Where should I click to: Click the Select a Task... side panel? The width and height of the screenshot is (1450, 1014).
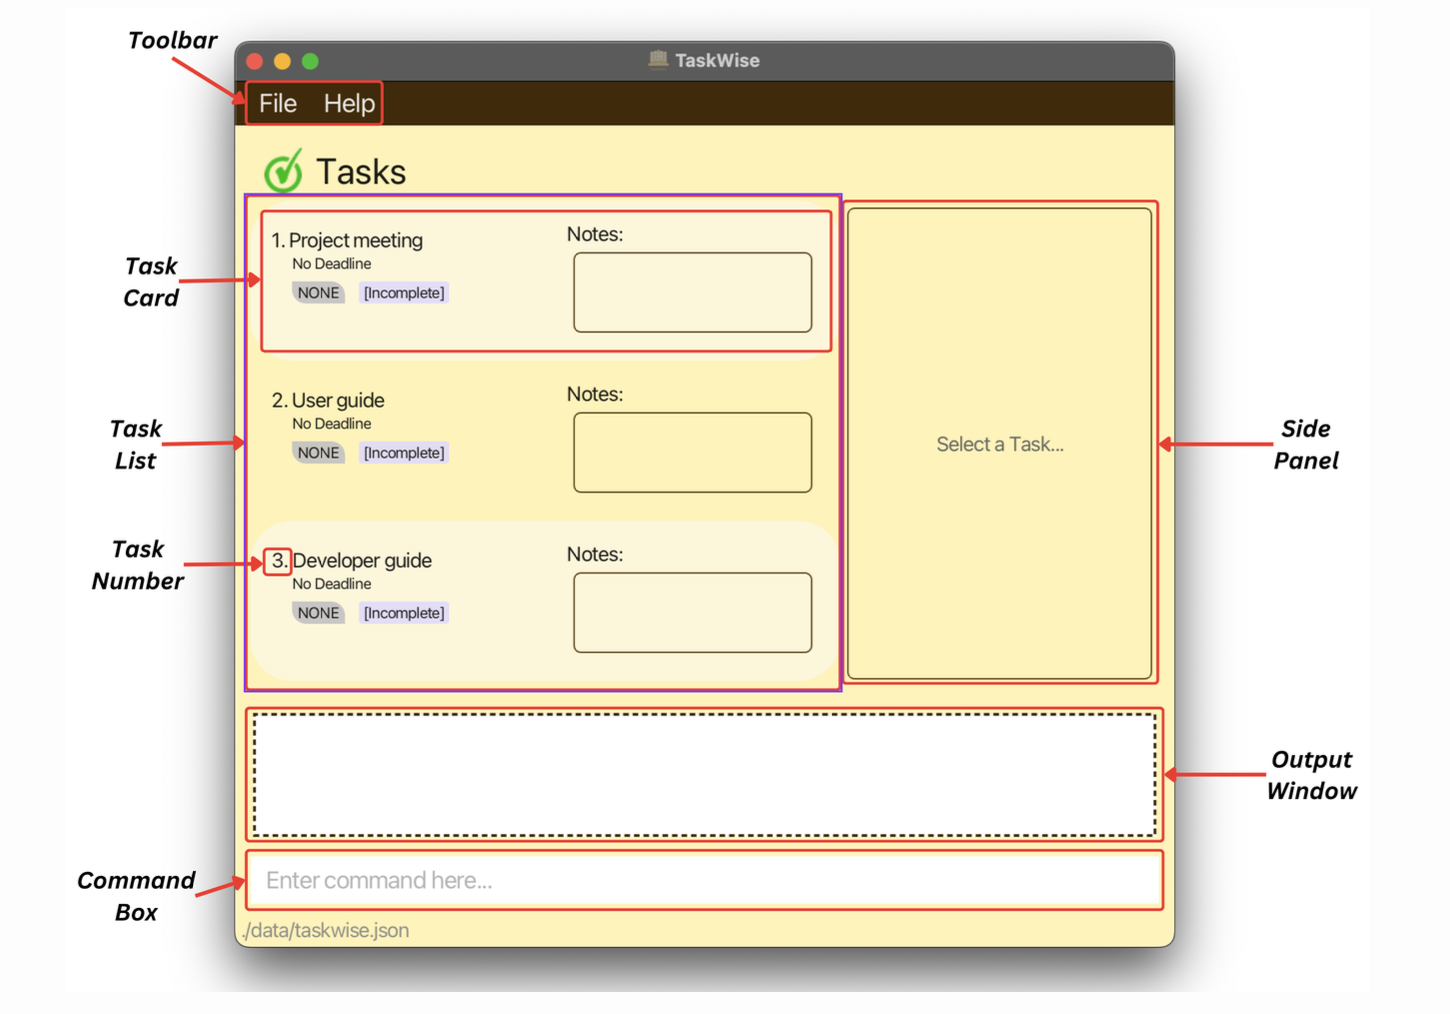pos(999,444)
